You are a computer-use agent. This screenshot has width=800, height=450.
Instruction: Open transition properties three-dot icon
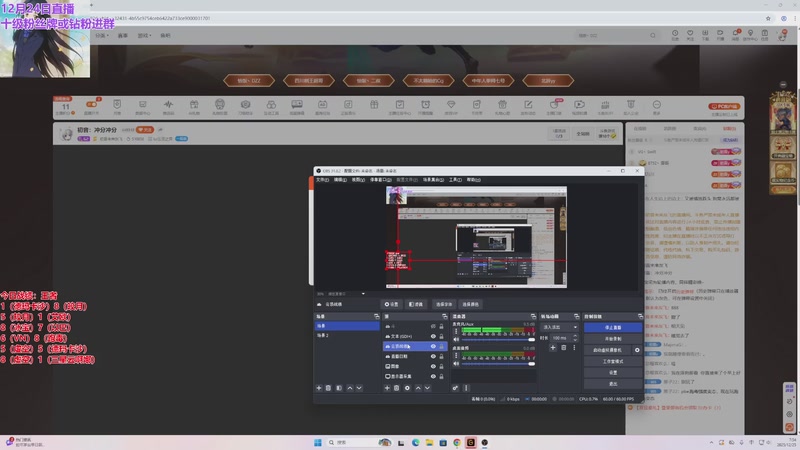coord(574,348)
